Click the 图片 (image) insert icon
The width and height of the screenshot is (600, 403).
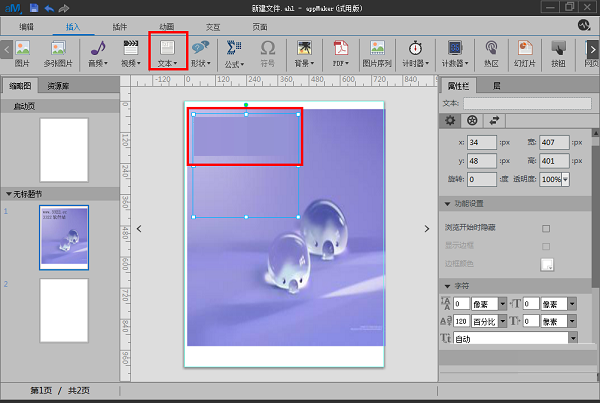coord(22,50)
